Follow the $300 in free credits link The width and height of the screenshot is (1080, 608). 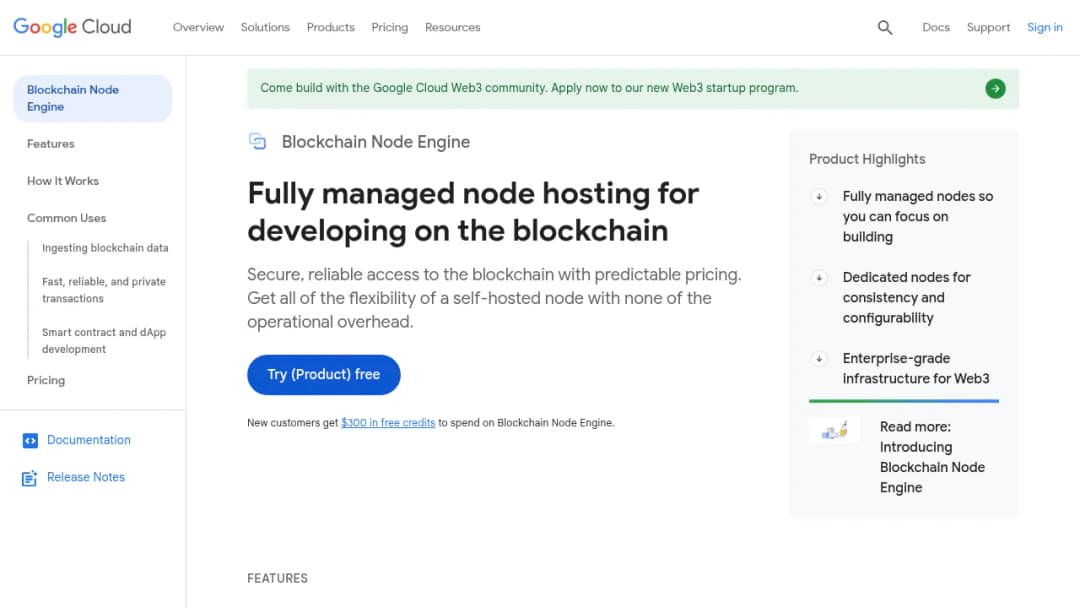[x=388, y=423]
